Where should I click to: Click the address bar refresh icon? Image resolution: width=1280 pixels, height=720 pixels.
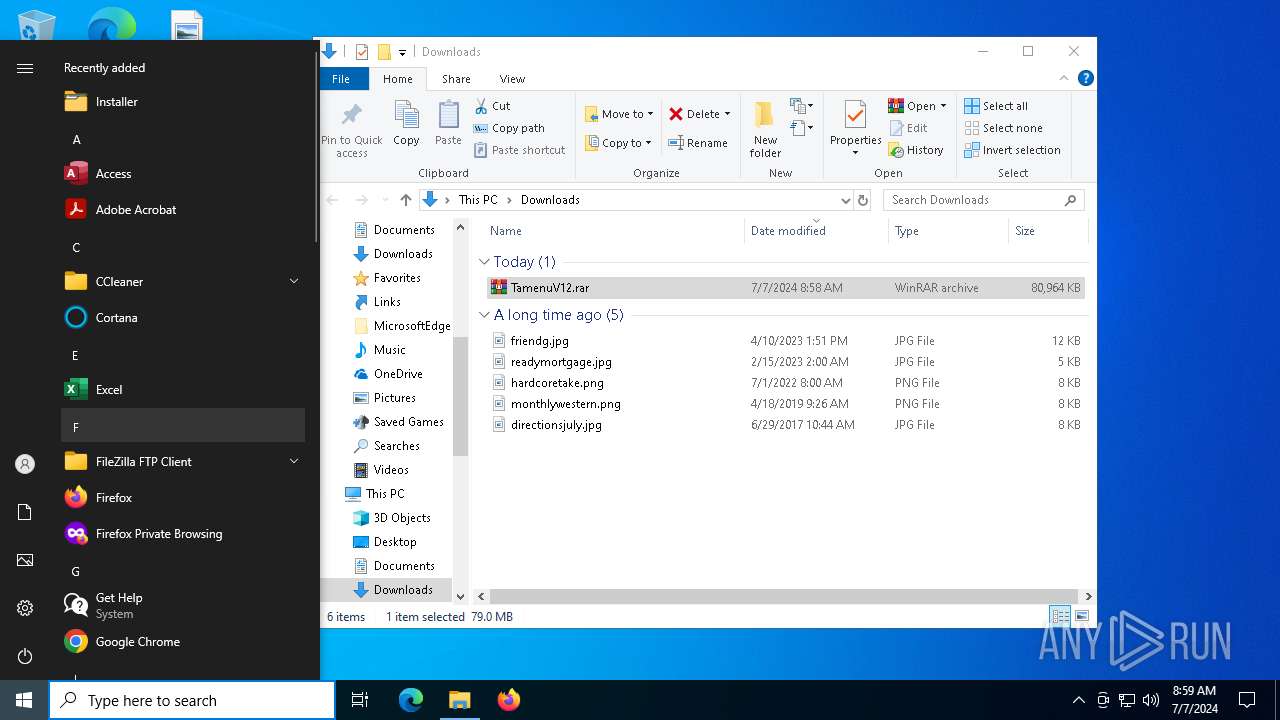pos(863,200)
